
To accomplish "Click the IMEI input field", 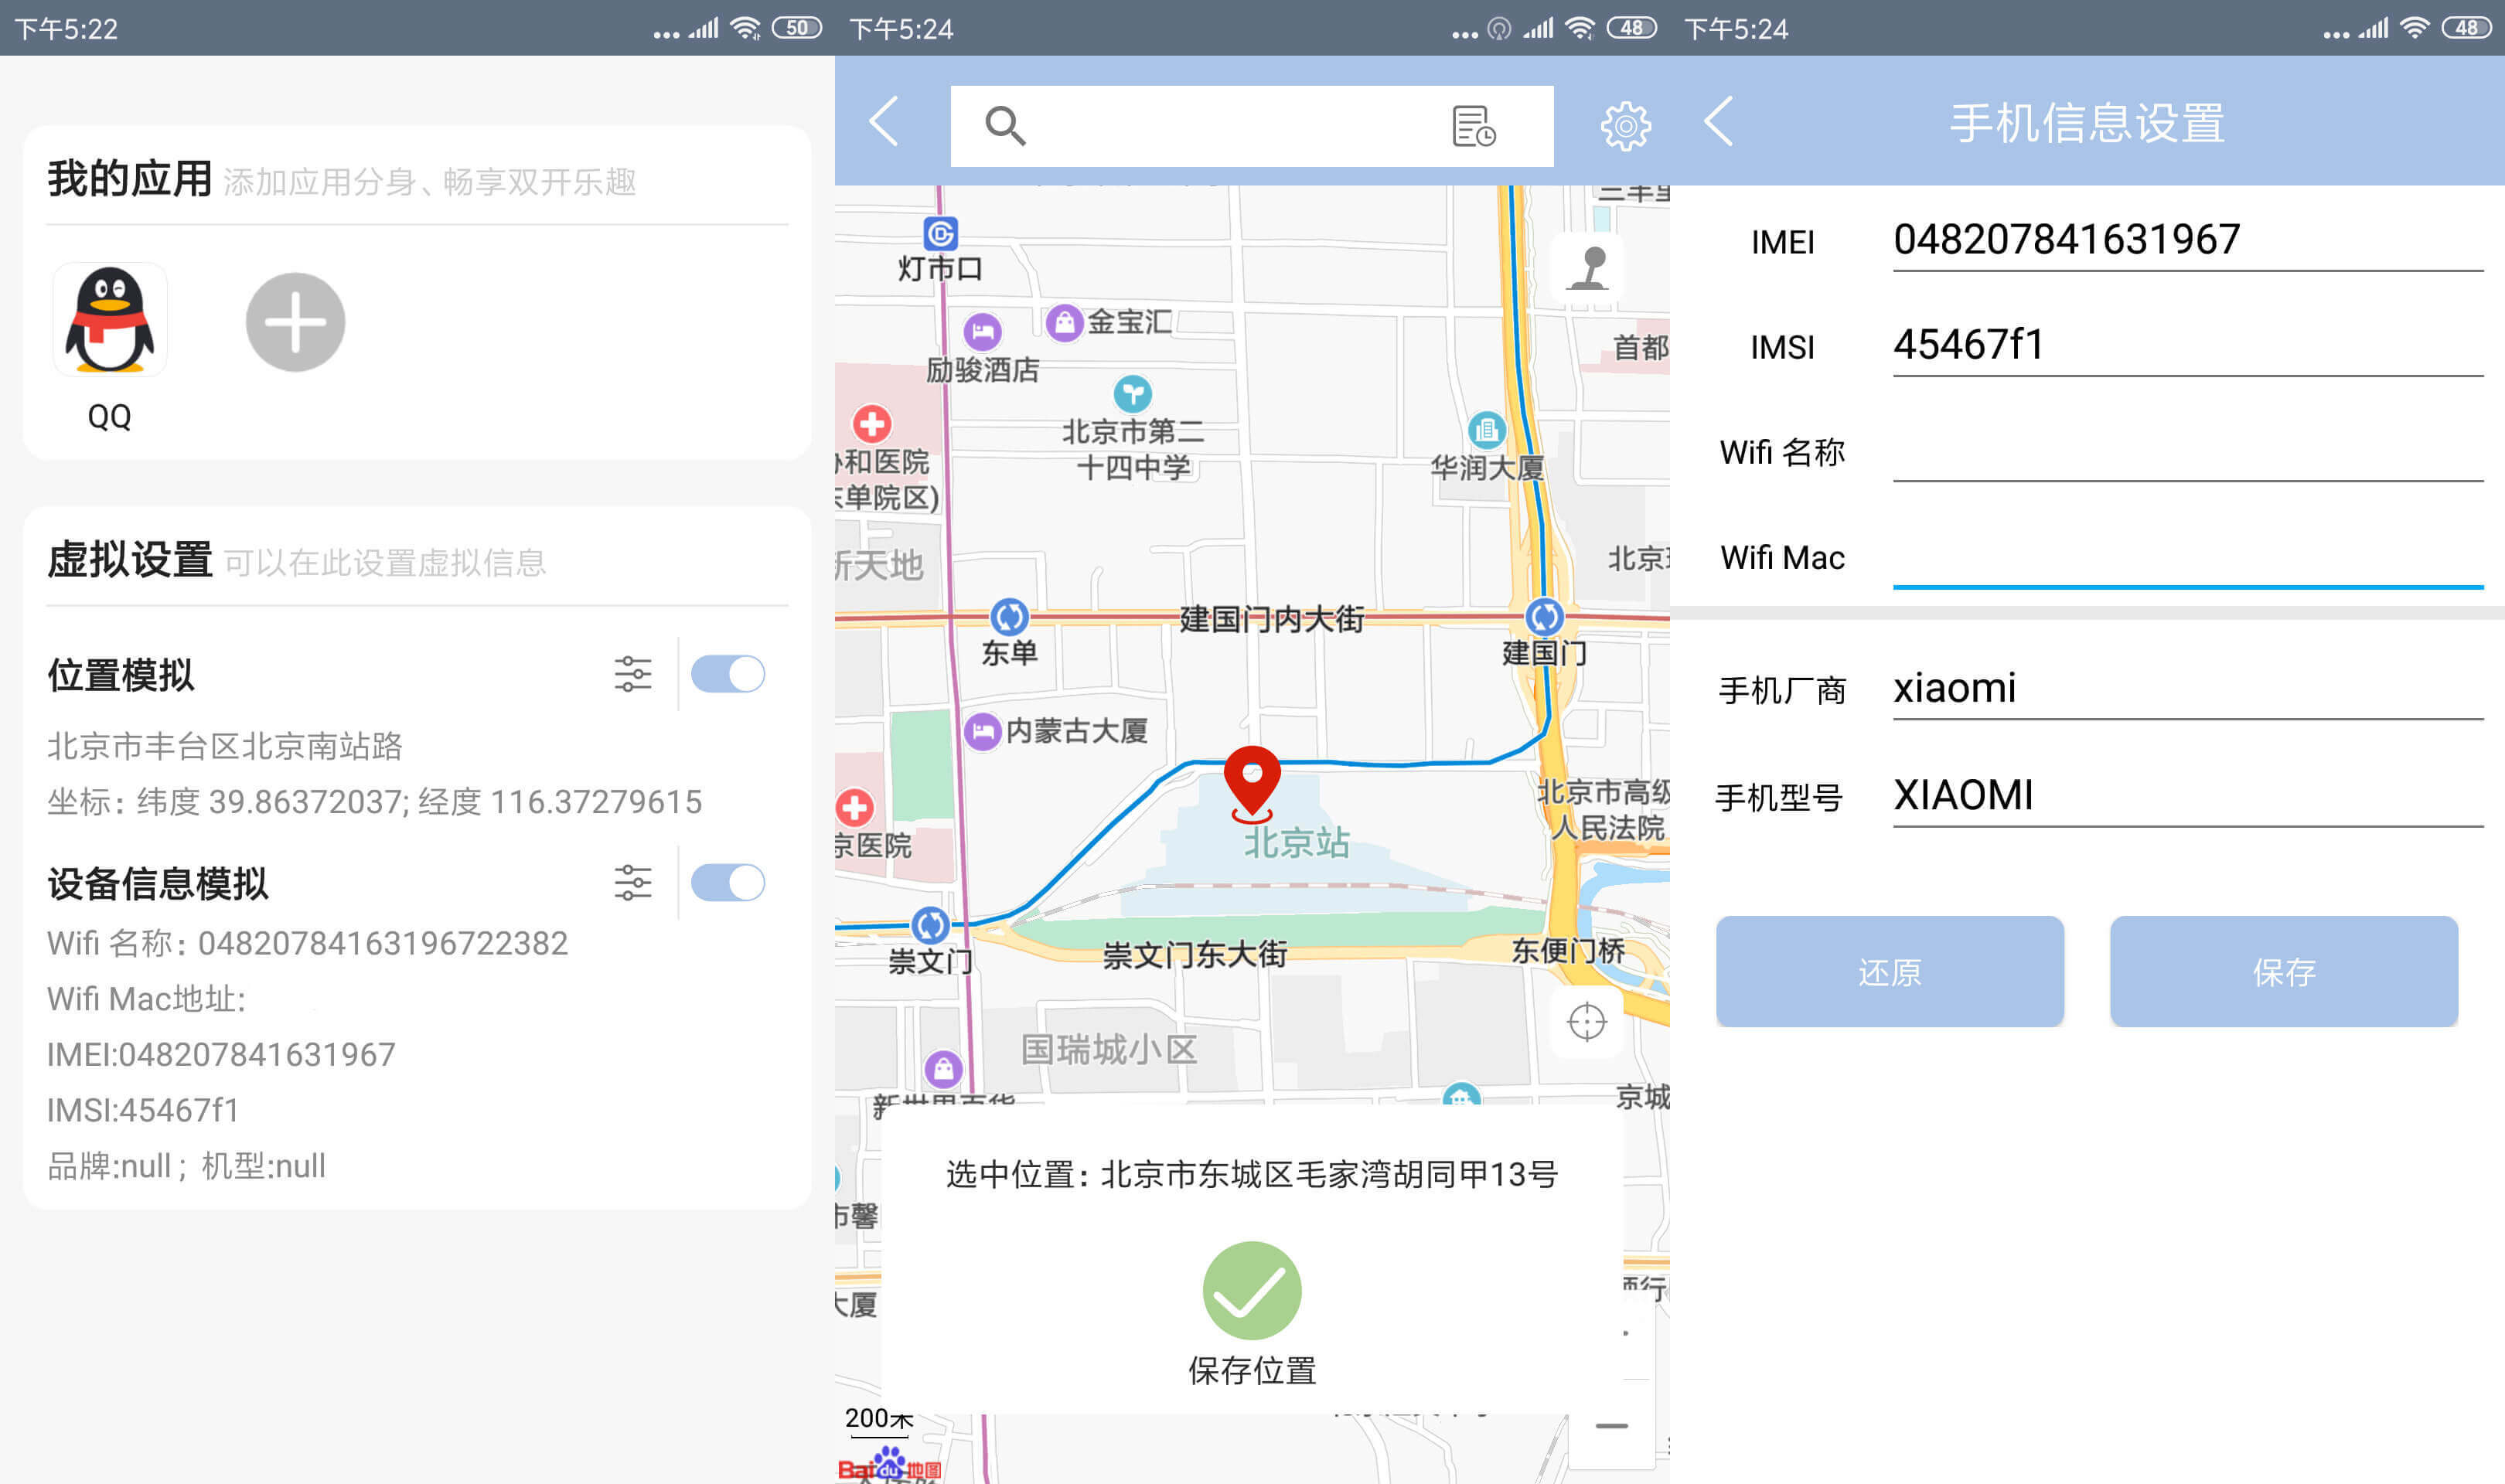I will tap(2187, 240).
